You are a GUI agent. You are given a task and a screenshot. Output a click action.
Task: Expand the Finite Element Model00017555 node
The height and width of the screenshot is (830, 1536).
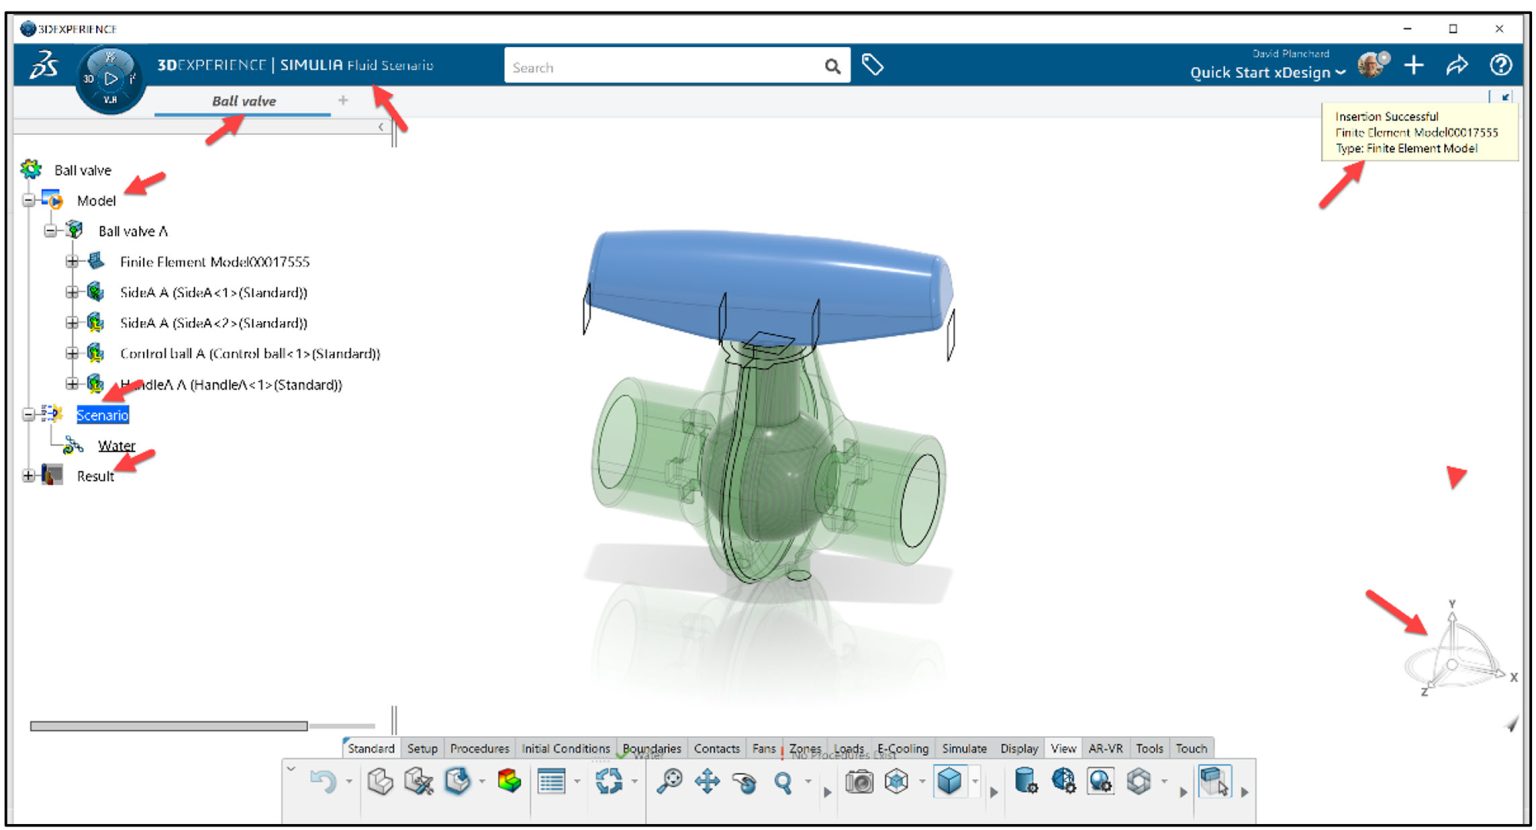[x=72, y=262]
